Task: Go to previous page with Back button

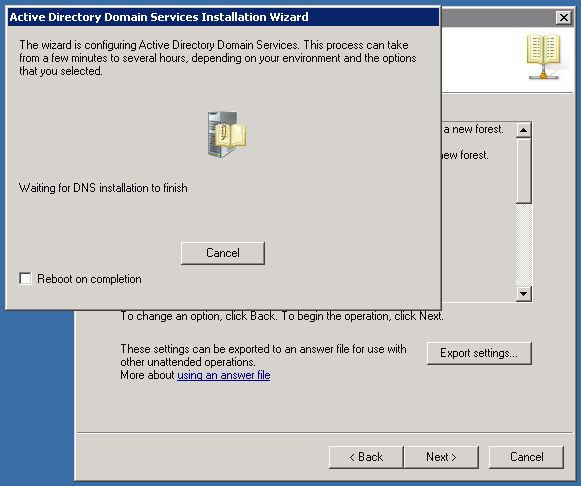Action: tap(366, 457)
